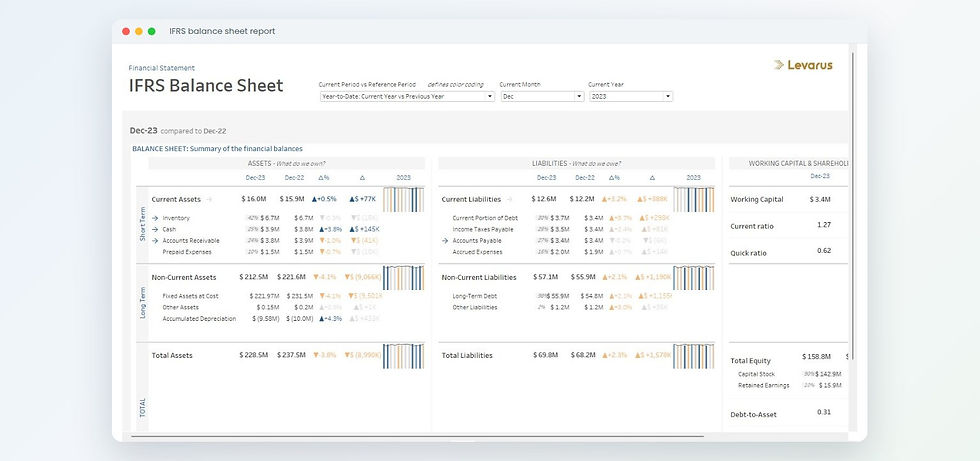Click the arrow icon beside Cash

pos(154,229)
